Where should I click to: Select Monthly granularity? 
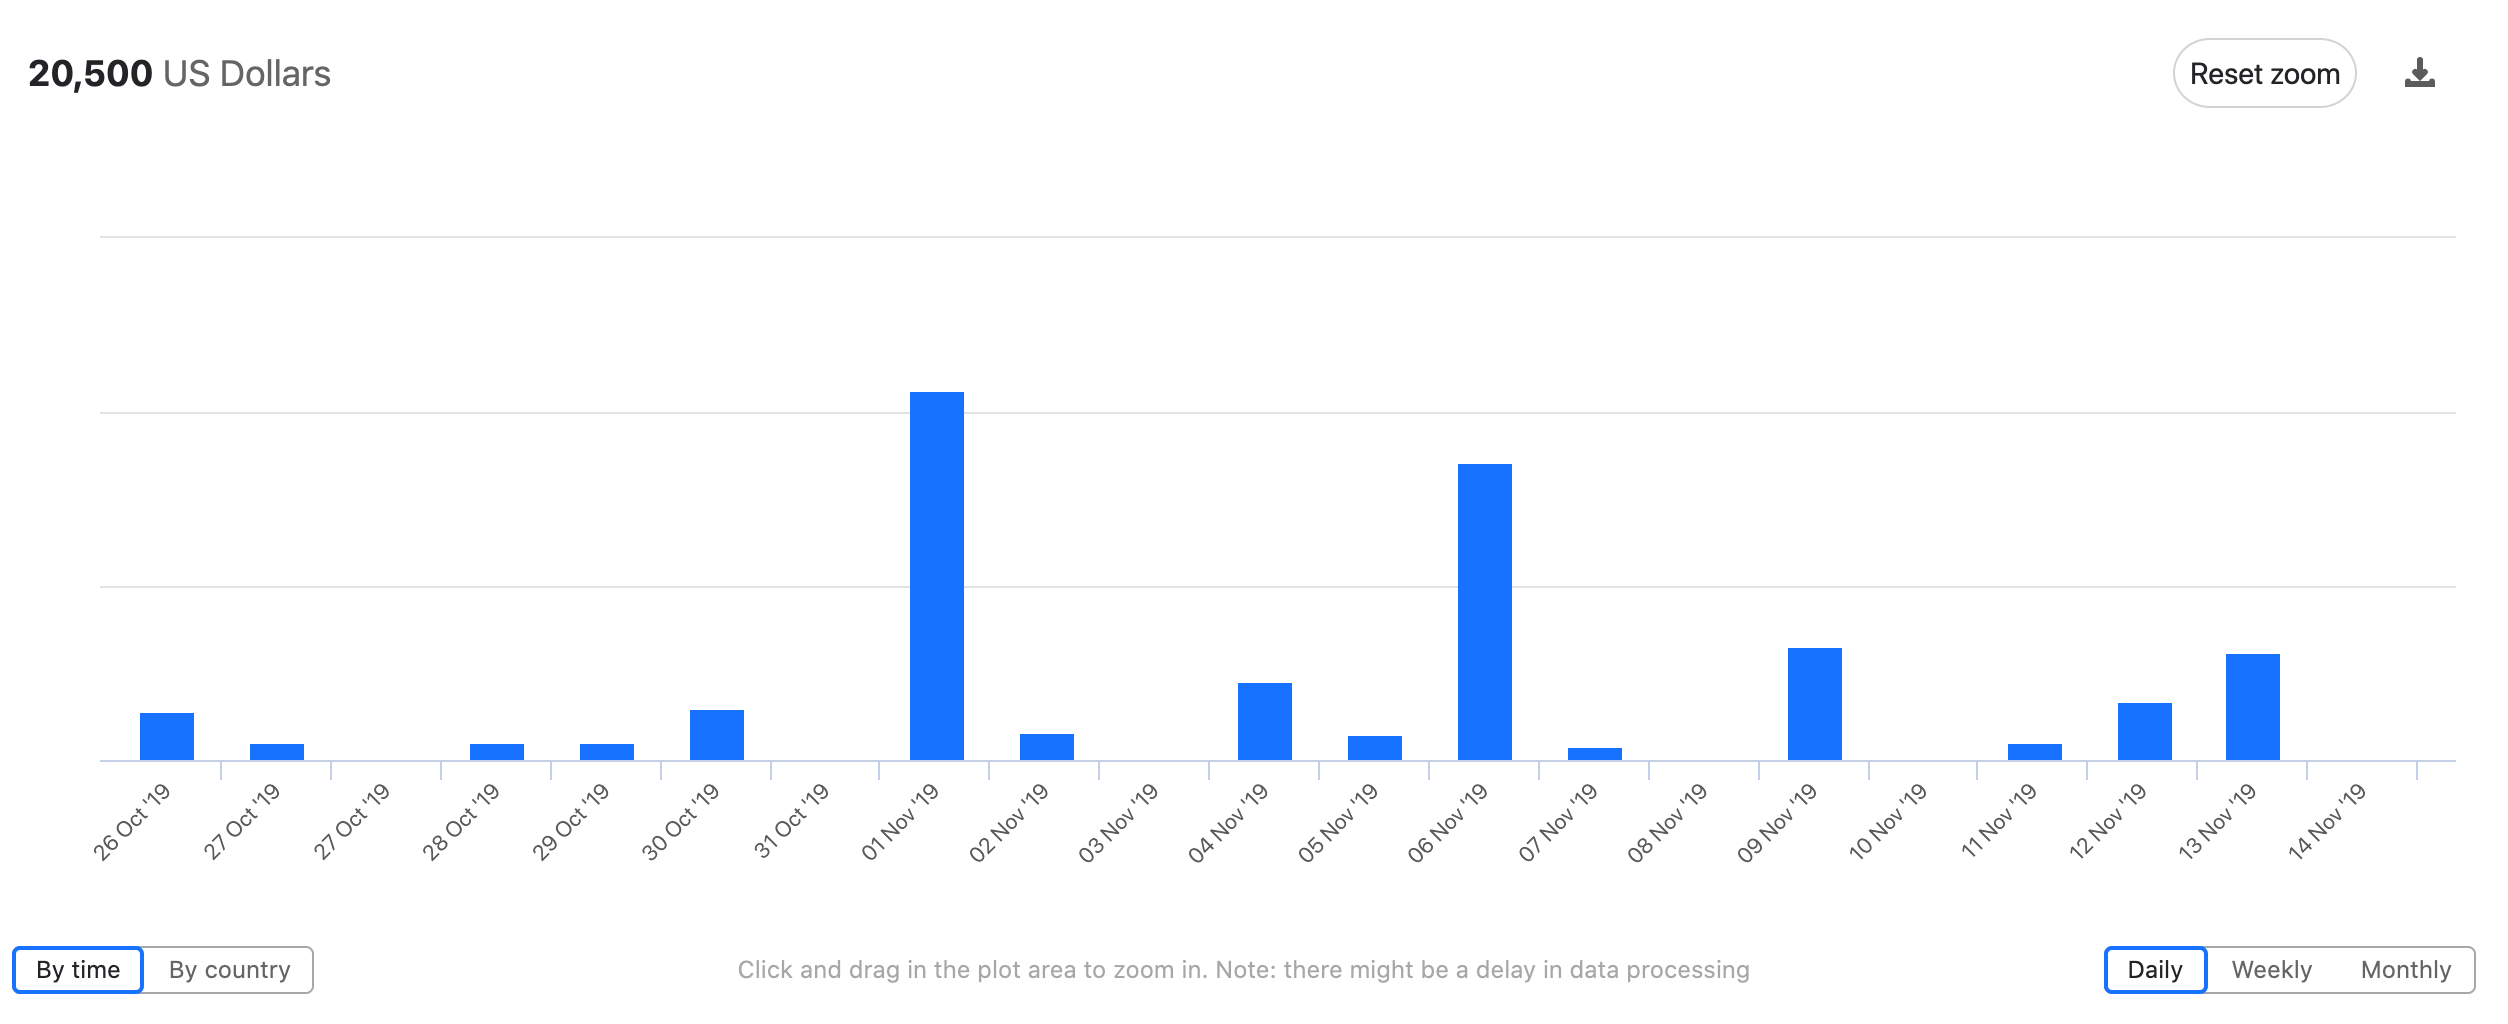coord(2405,969)
